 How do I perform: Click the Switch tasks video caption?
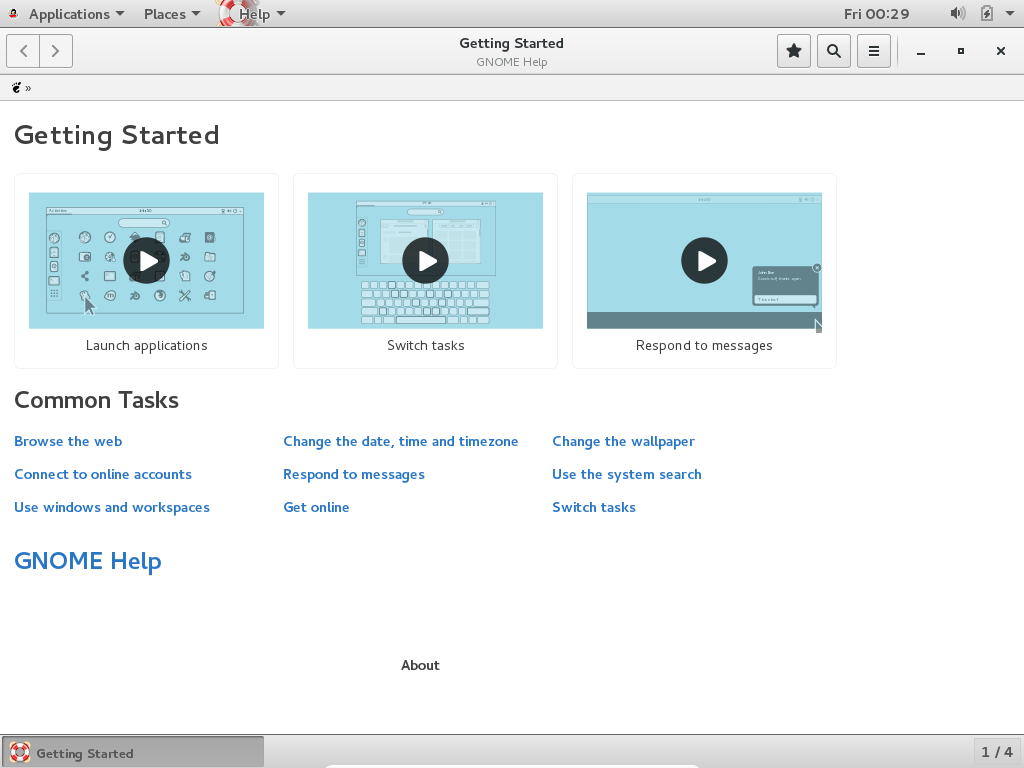[425, 345]
